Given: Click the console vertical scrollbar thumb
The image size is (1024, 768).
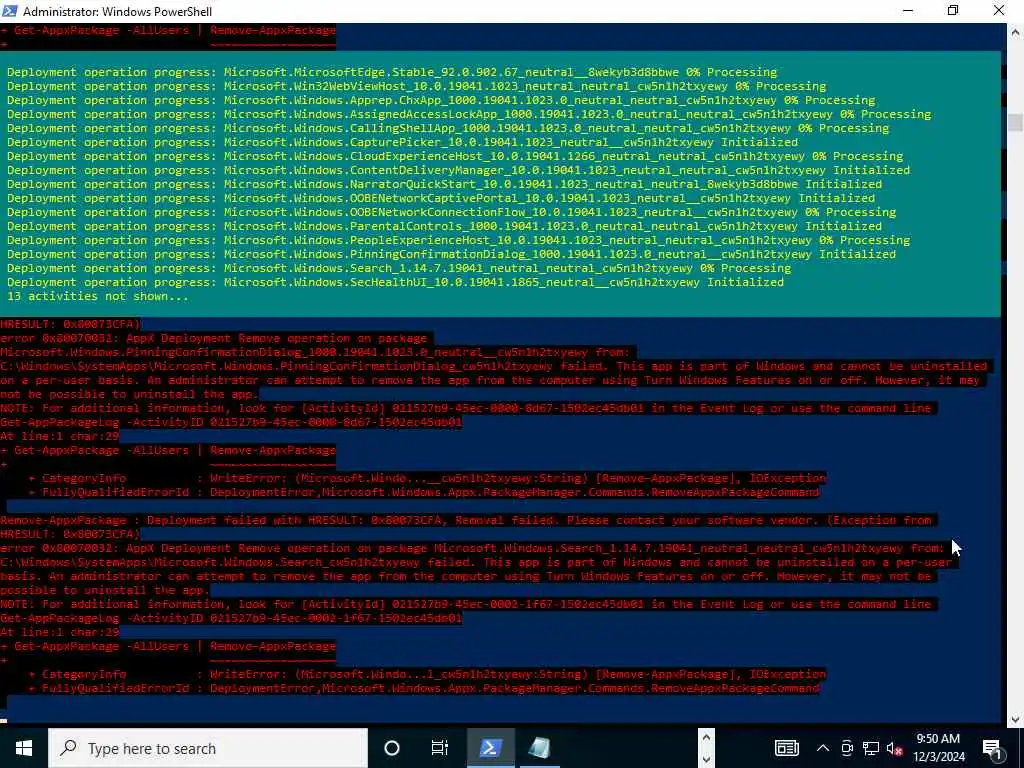Looking at the screenshot, I should [1015, 122].
